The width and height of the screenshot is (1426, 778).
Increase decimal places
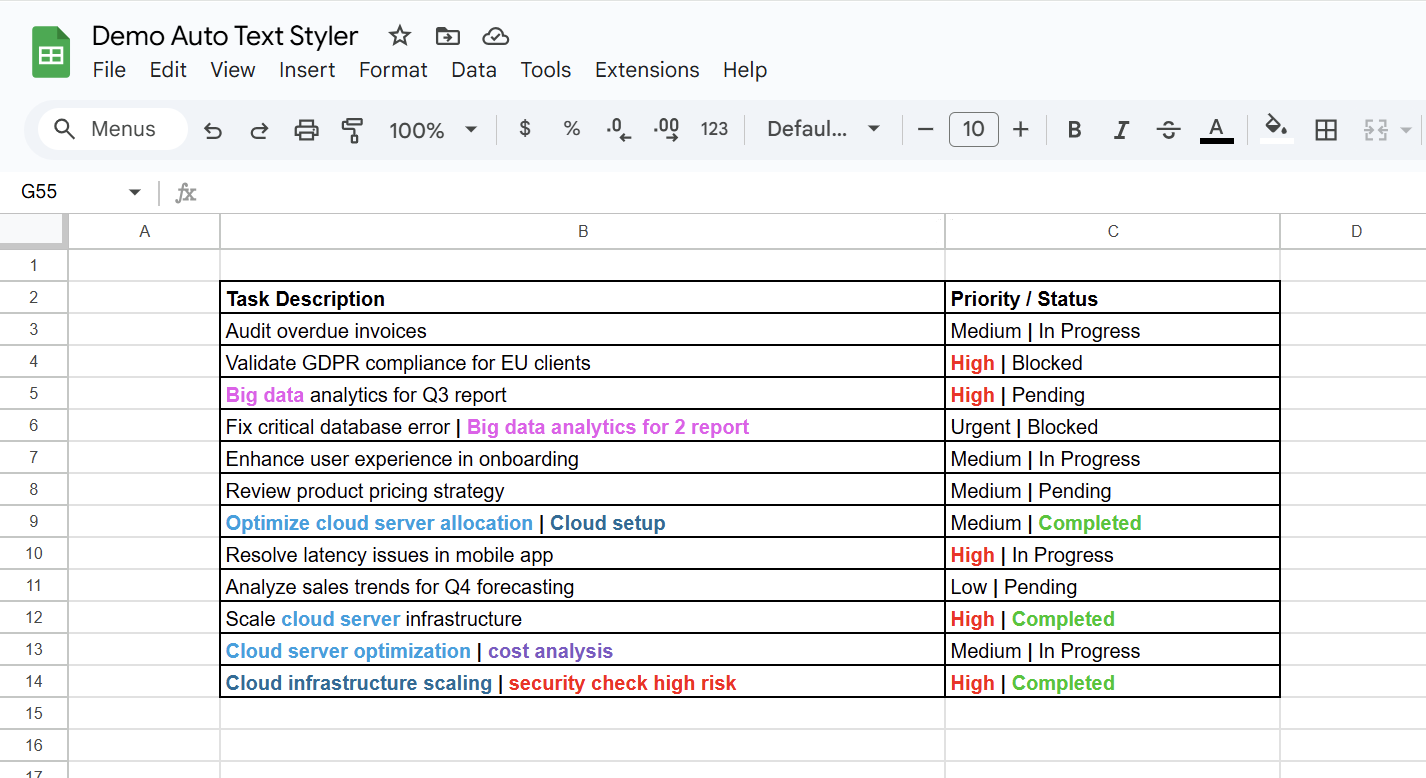click(x=665, y=129)
